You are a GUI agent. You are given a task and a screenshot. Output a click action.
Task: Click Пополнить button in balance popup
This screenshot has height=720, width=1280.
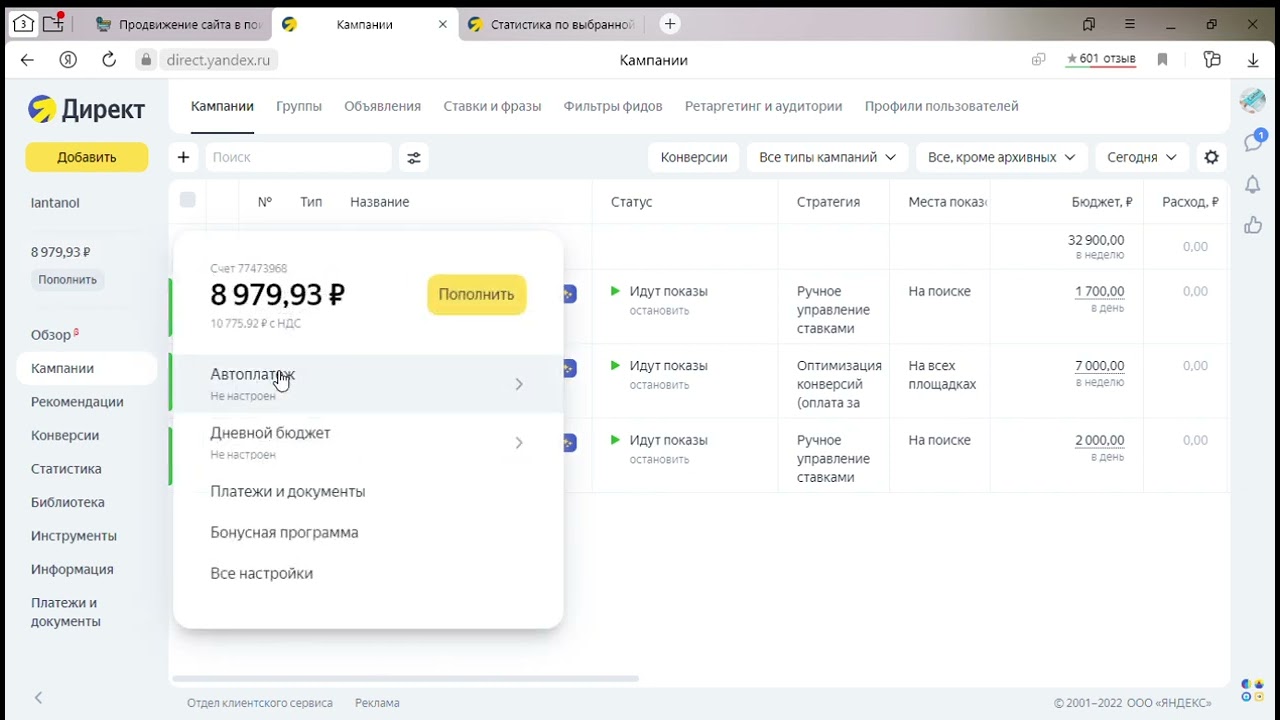point(476,294)
